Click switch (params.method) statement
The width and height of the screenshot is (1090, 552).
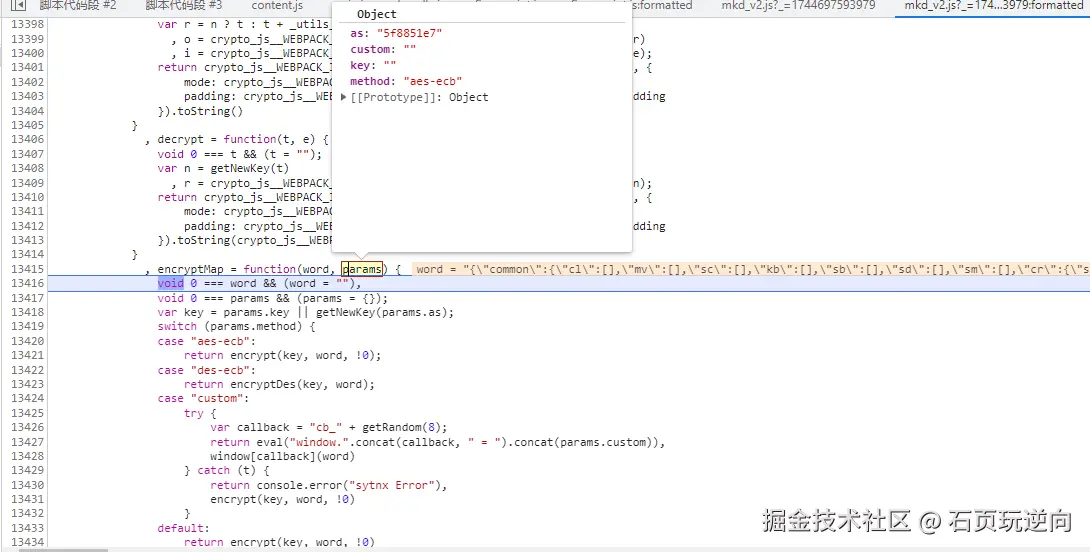(236, 327)
